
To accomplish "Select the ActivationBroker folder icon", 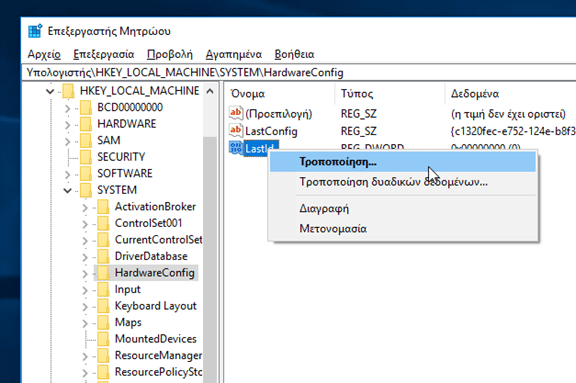I will 104,207.
